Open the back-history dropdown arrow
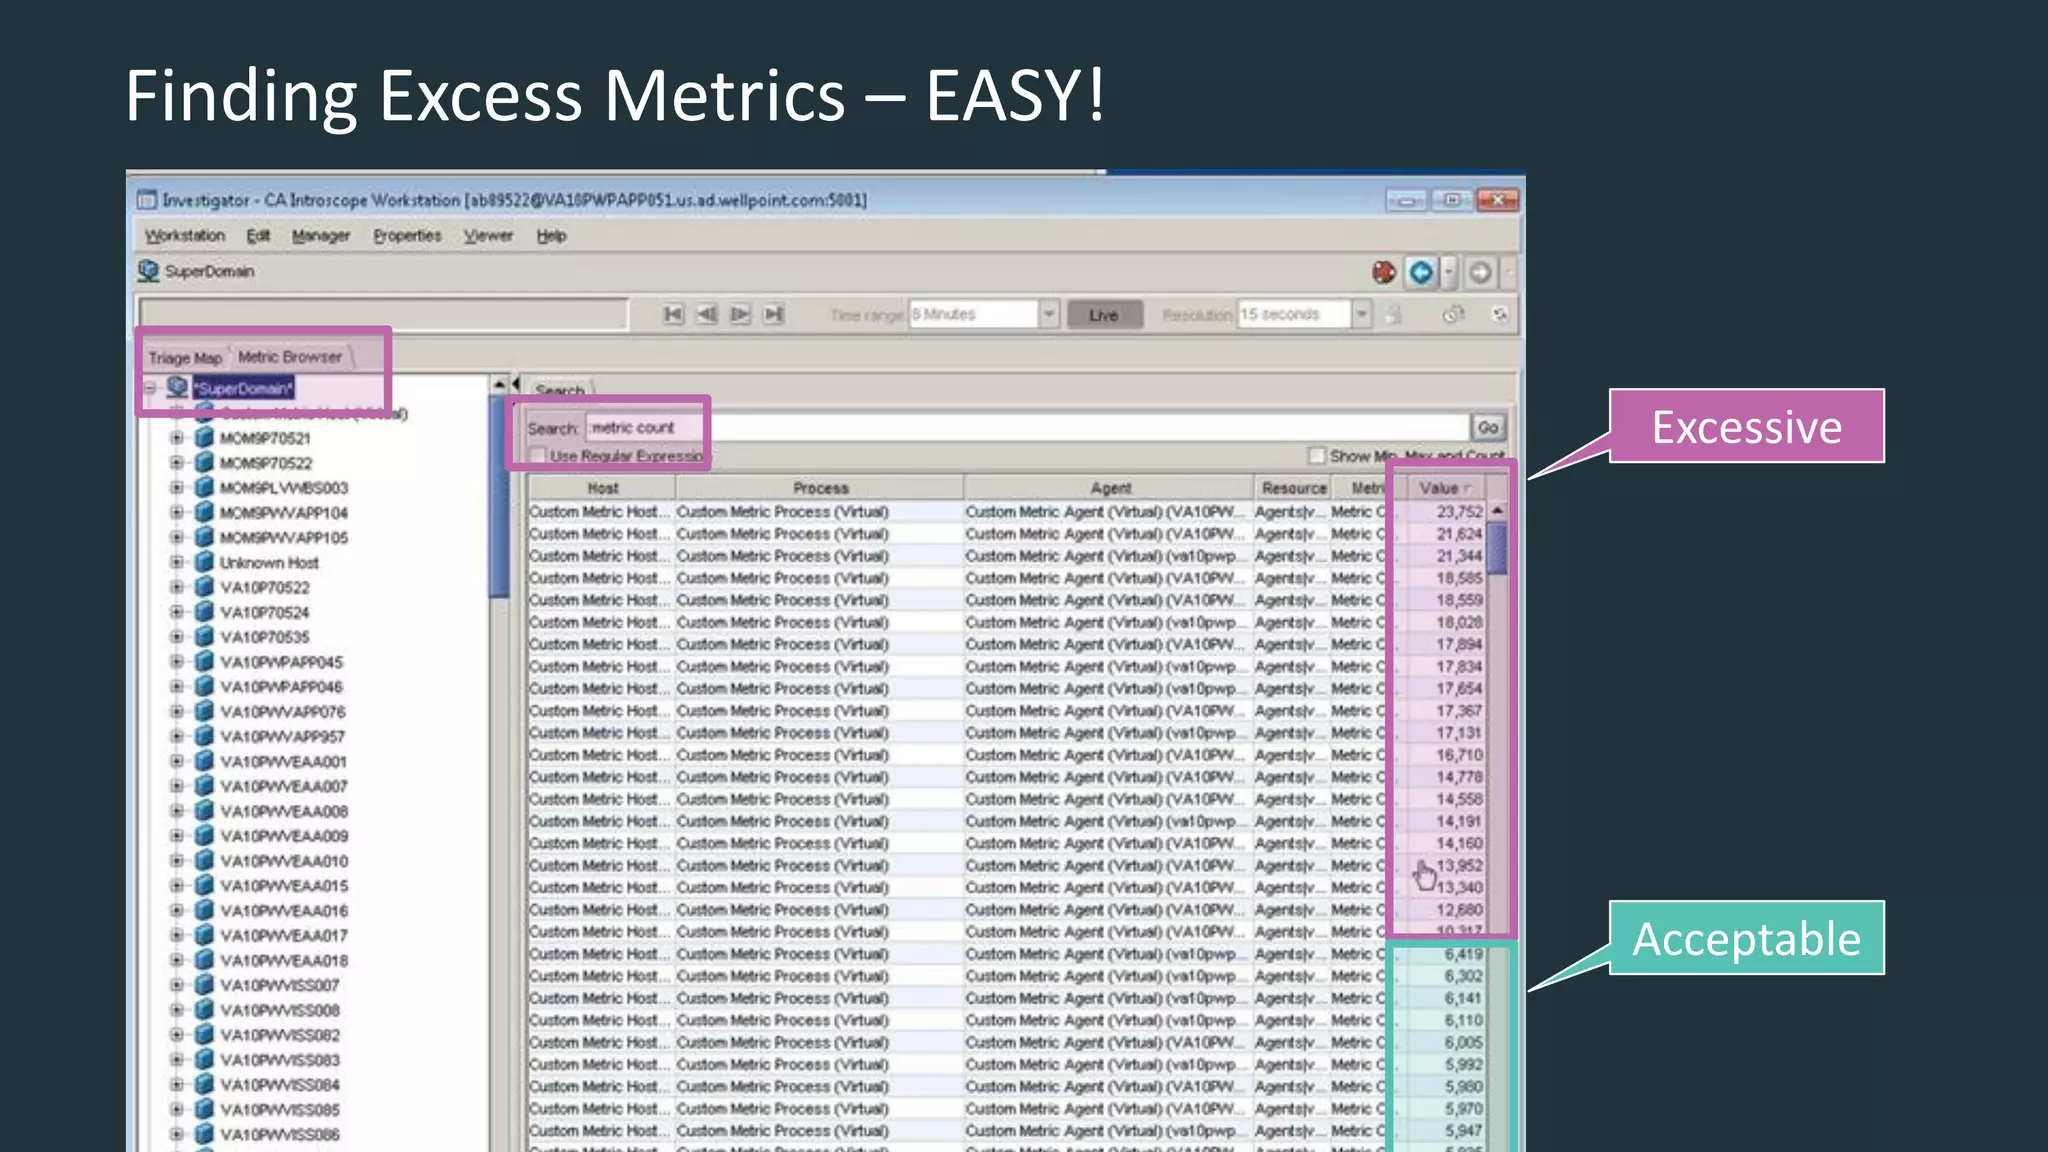The width and height of the screenshot is (2048, 1152). 1448,272
